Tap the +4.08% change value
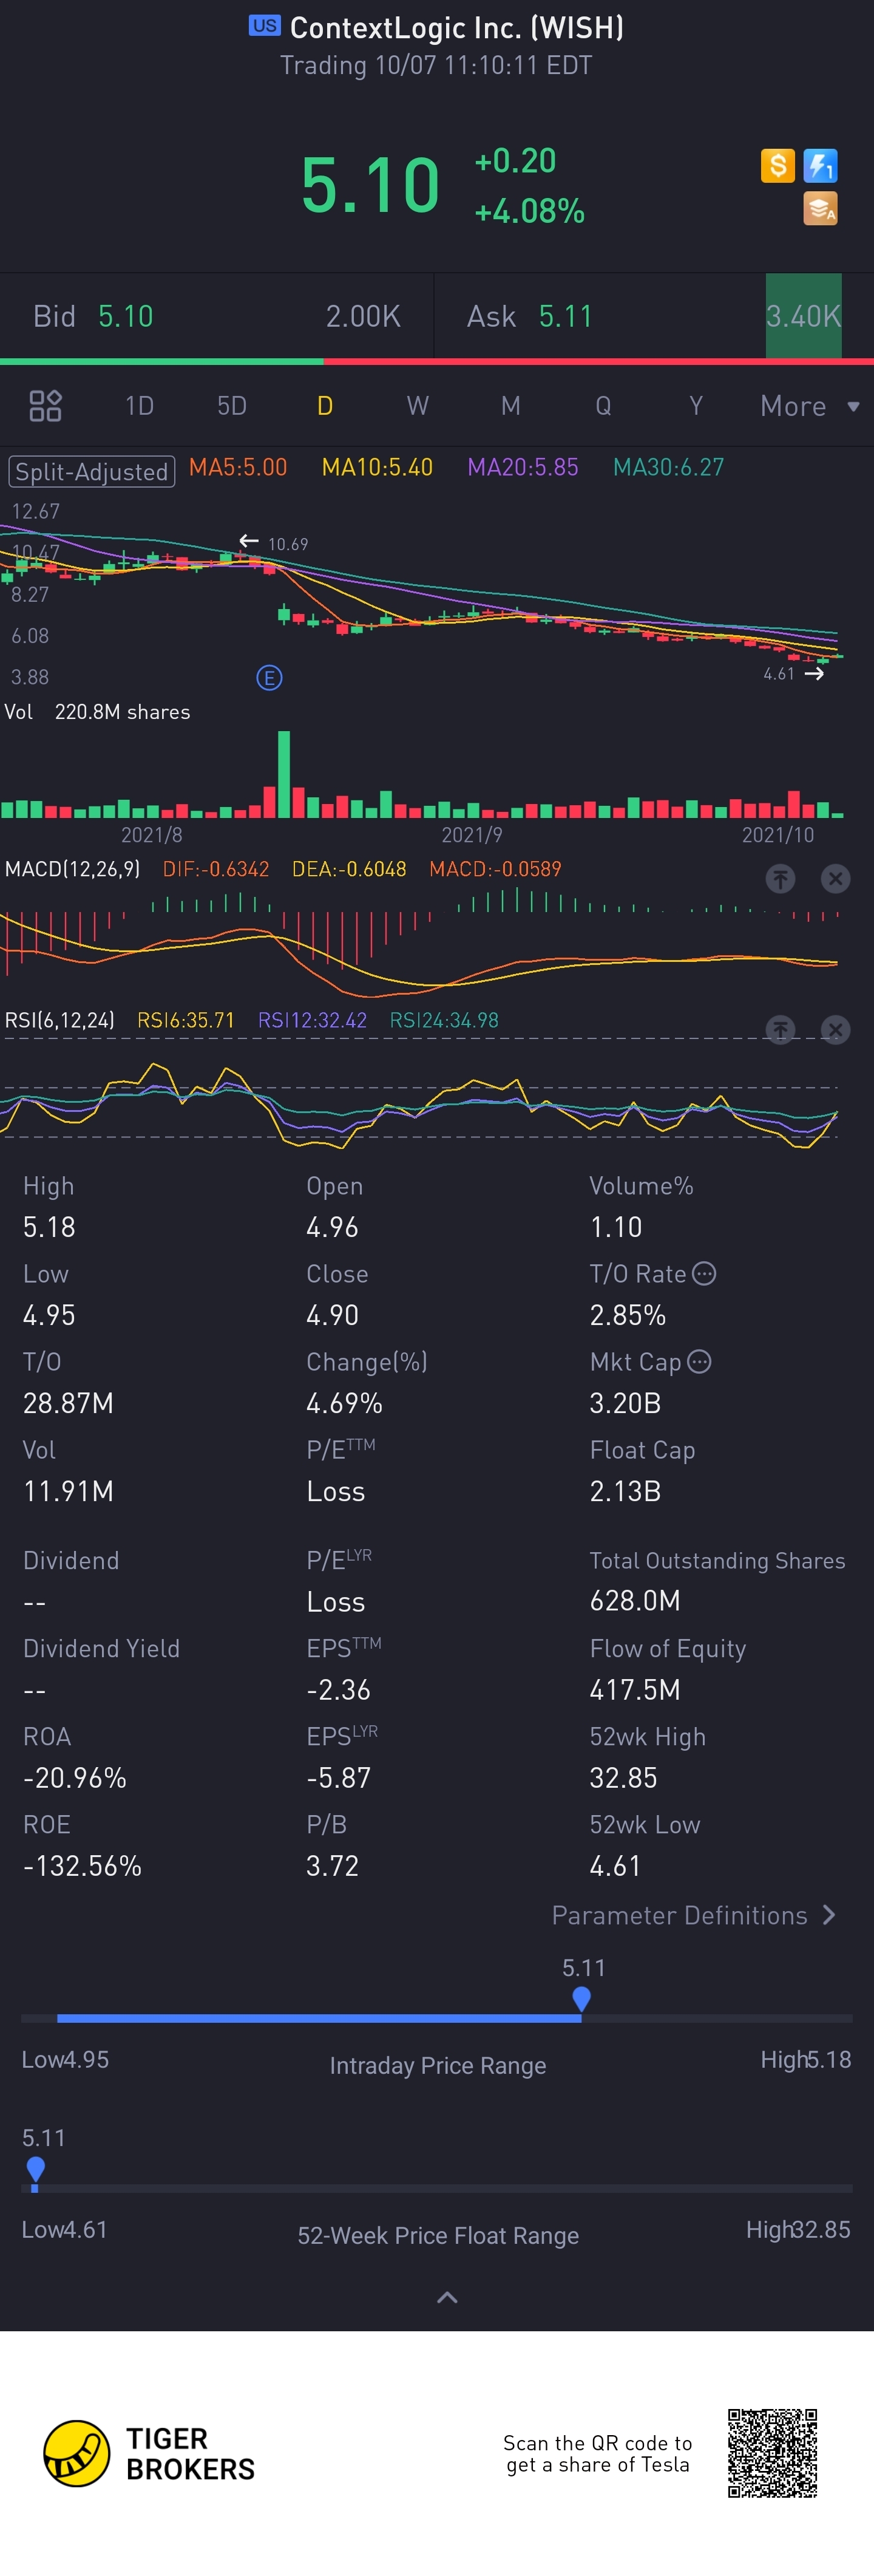Viewport: 874px width, 2576px height. 530,211
